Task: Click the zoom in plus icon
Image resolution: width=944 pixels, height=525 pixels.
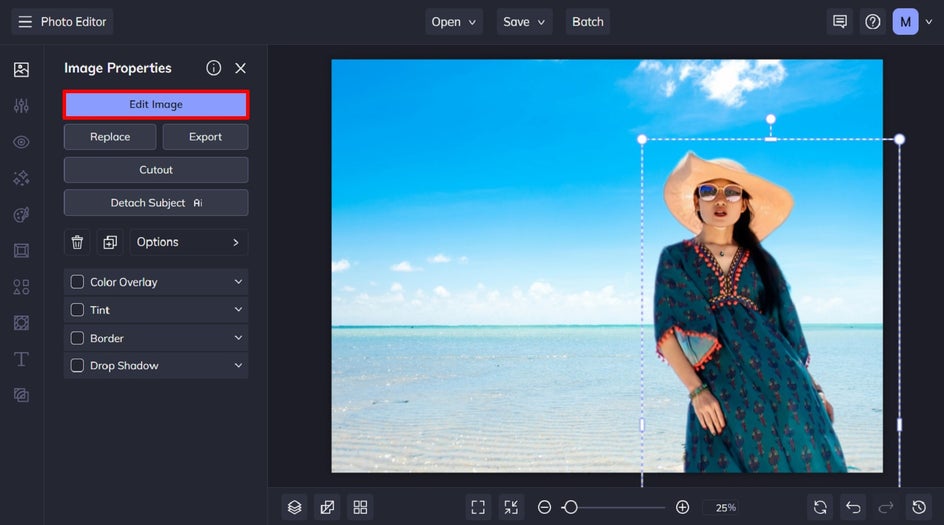Action: tap(682, 507)
